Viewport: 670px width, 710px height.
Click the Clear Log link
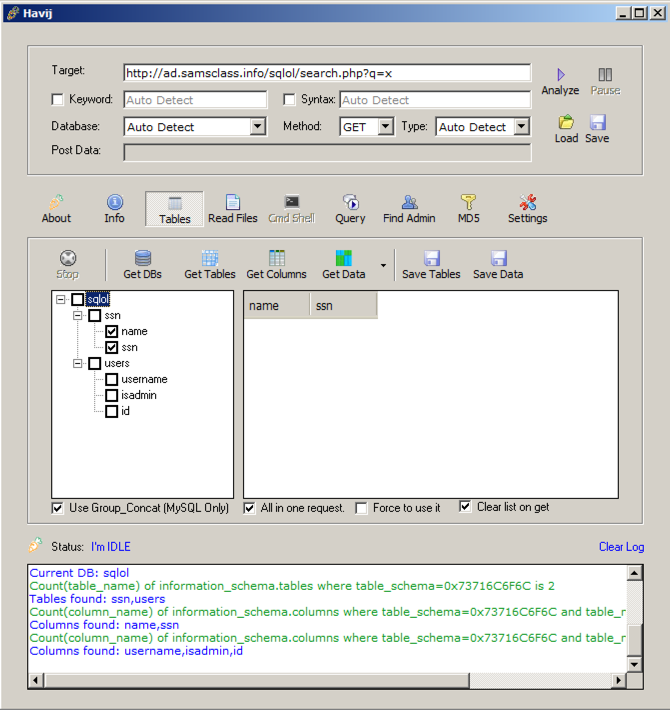coord(621,547)
